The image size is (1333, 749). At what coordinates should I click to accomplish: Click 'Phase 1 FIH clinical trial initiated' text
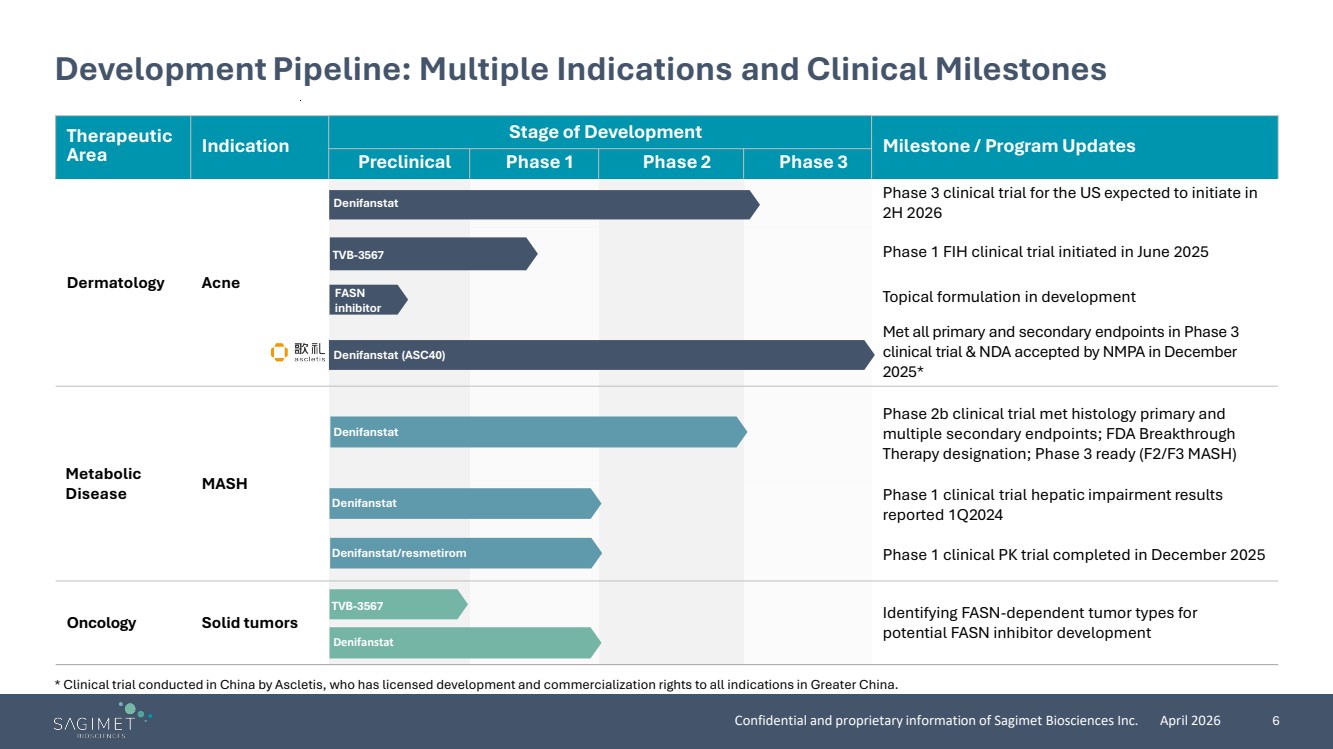[x=1045, y=252]
